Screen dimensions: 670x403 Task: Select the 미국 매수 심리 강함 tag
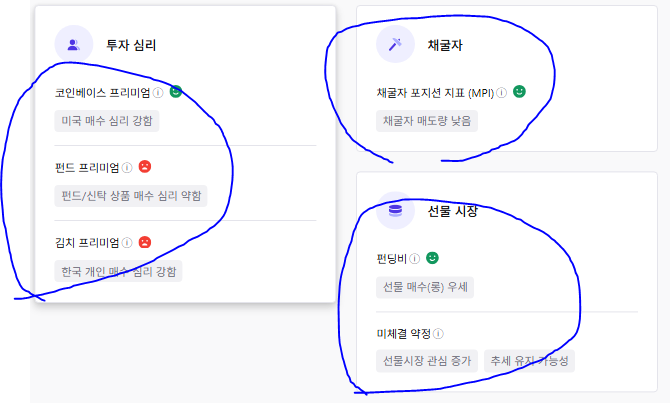point(107,121)
